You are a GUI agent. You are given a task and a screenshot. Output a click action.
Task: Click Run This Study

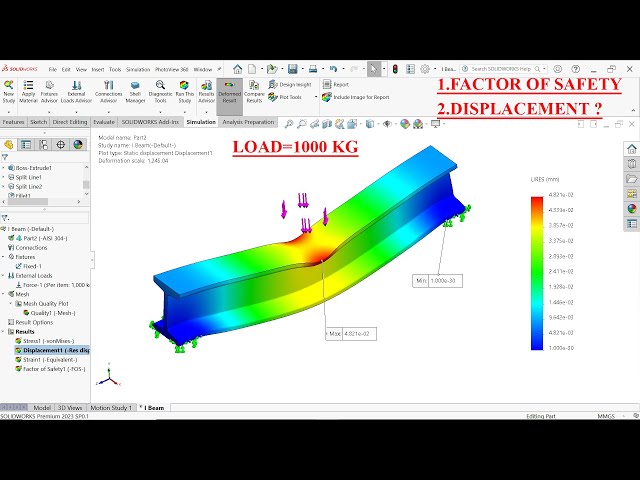pos(184,92)
